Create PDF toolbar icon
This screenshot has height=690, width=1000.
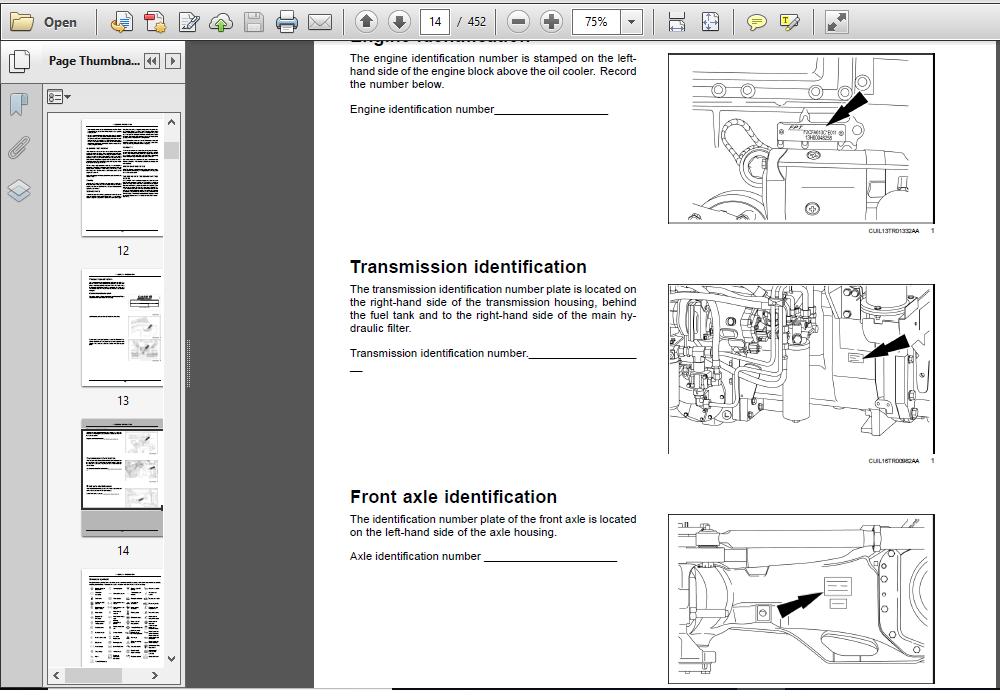coord(154,22)
